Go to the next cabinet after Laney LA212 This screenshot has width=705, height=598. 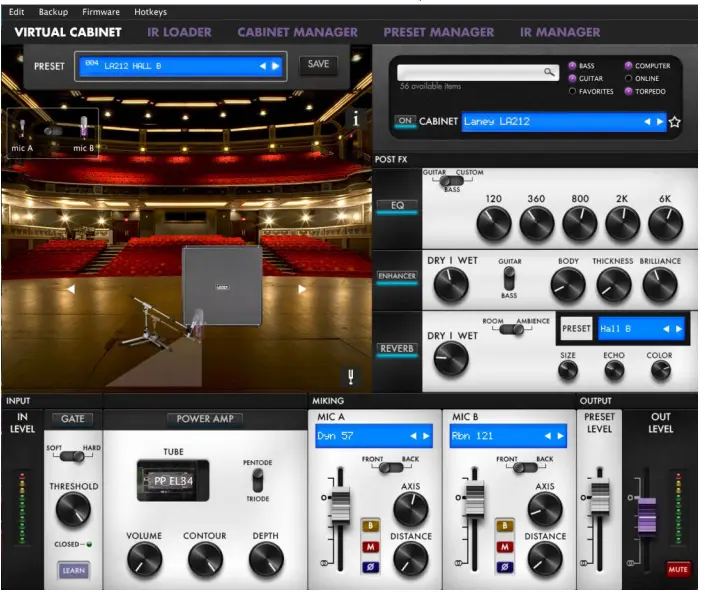tap(660, 122)
